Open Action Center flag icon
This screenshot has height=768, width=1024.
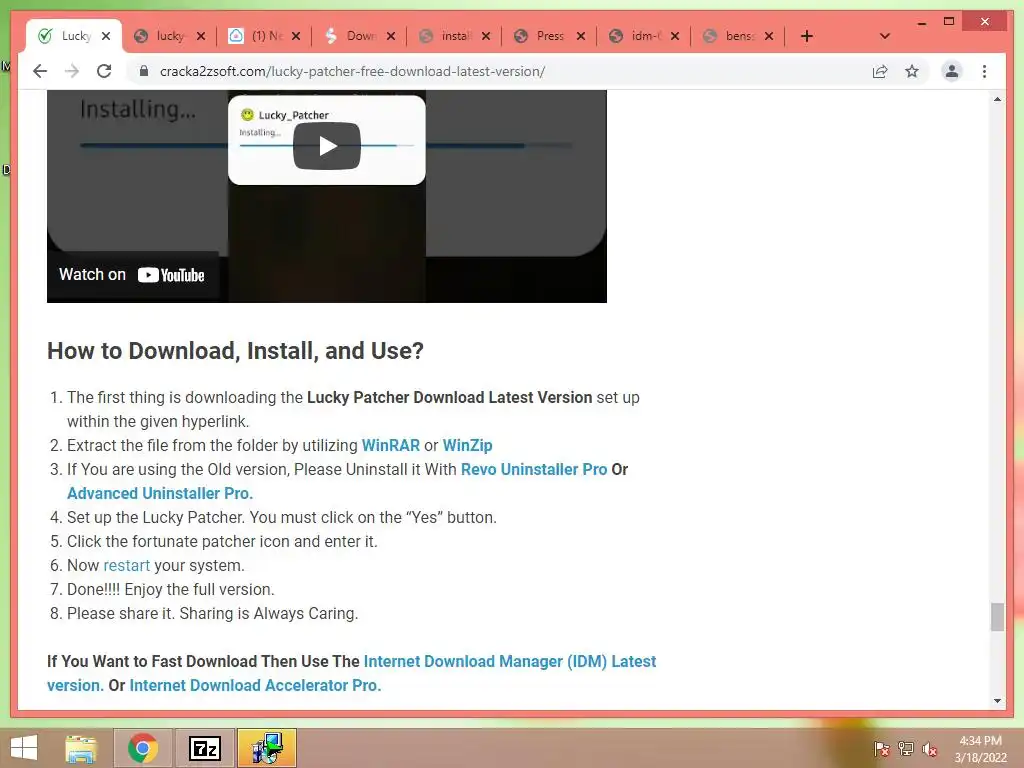coord(881,749)
